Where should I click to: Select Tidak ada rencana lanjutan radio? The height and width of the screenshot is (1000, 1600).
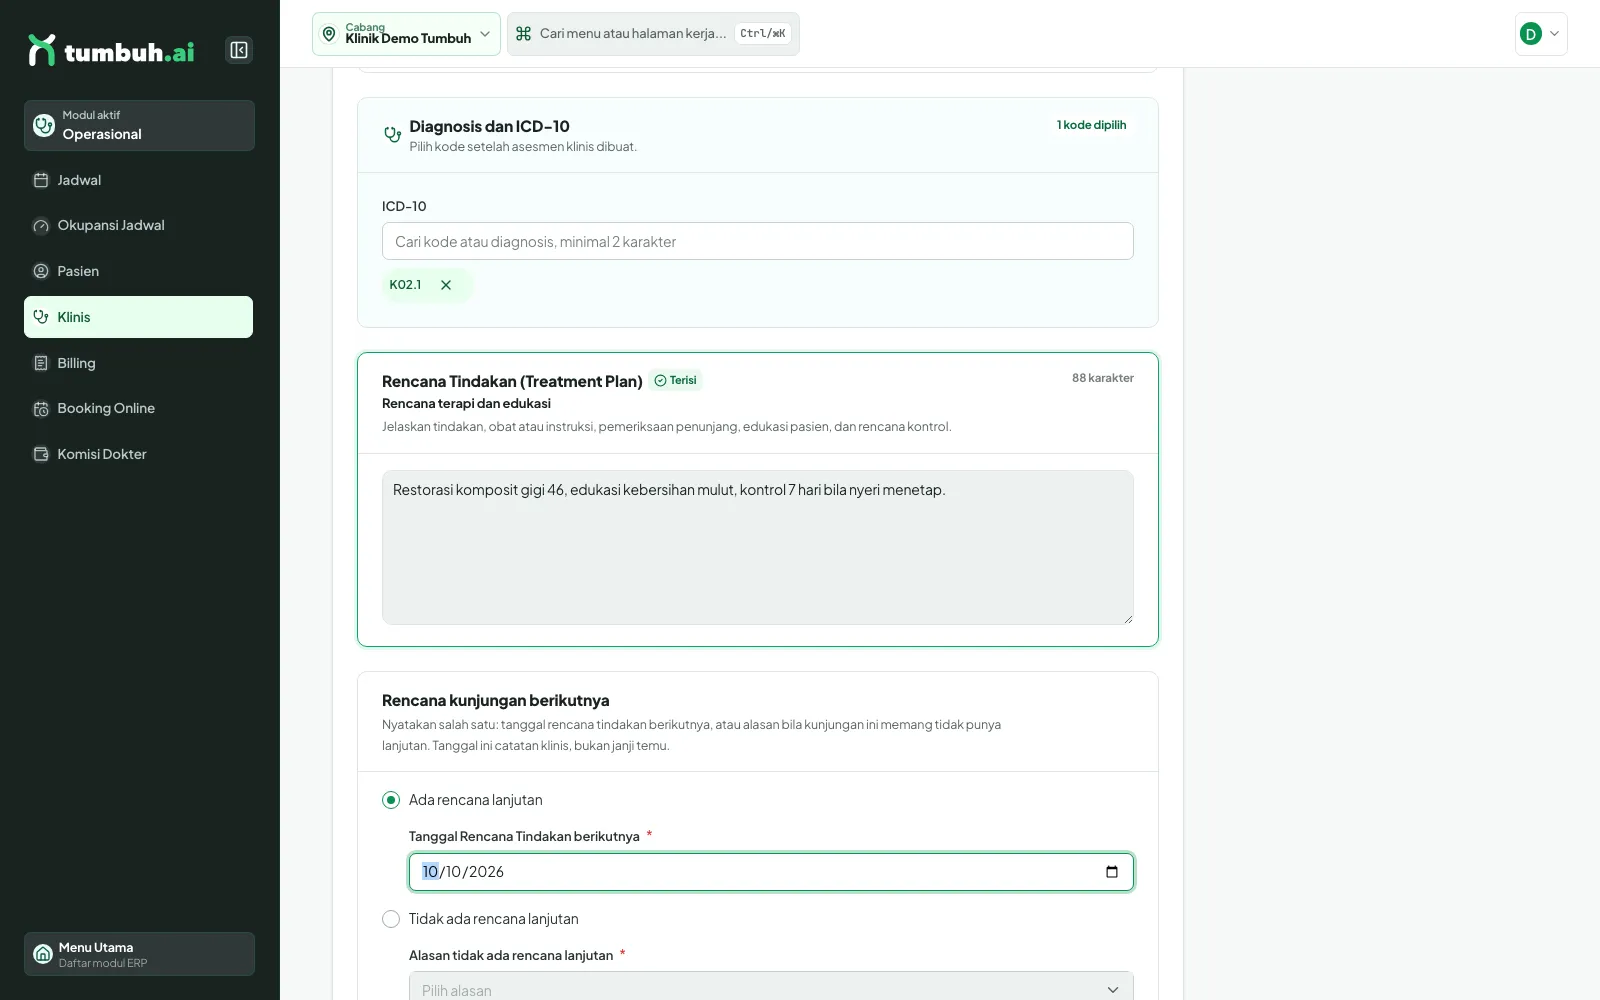point(391,919)
